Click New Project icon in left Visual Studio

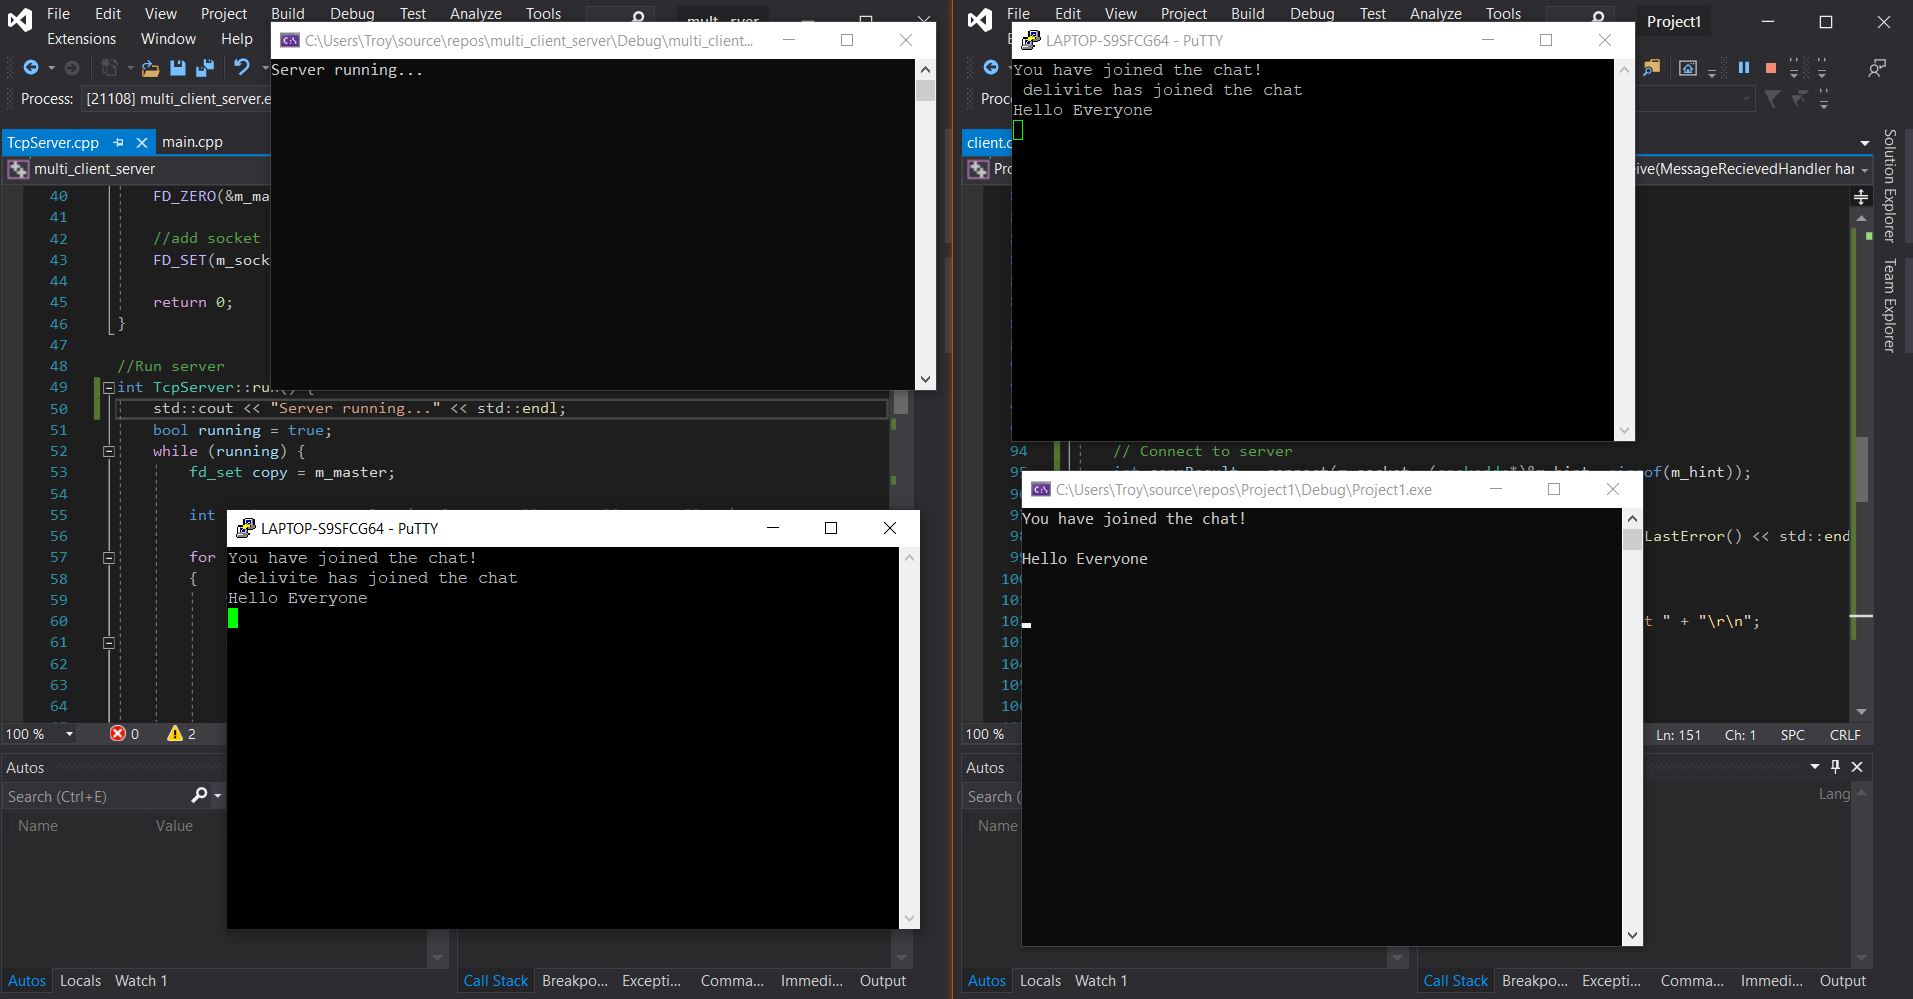coord(110,67)
